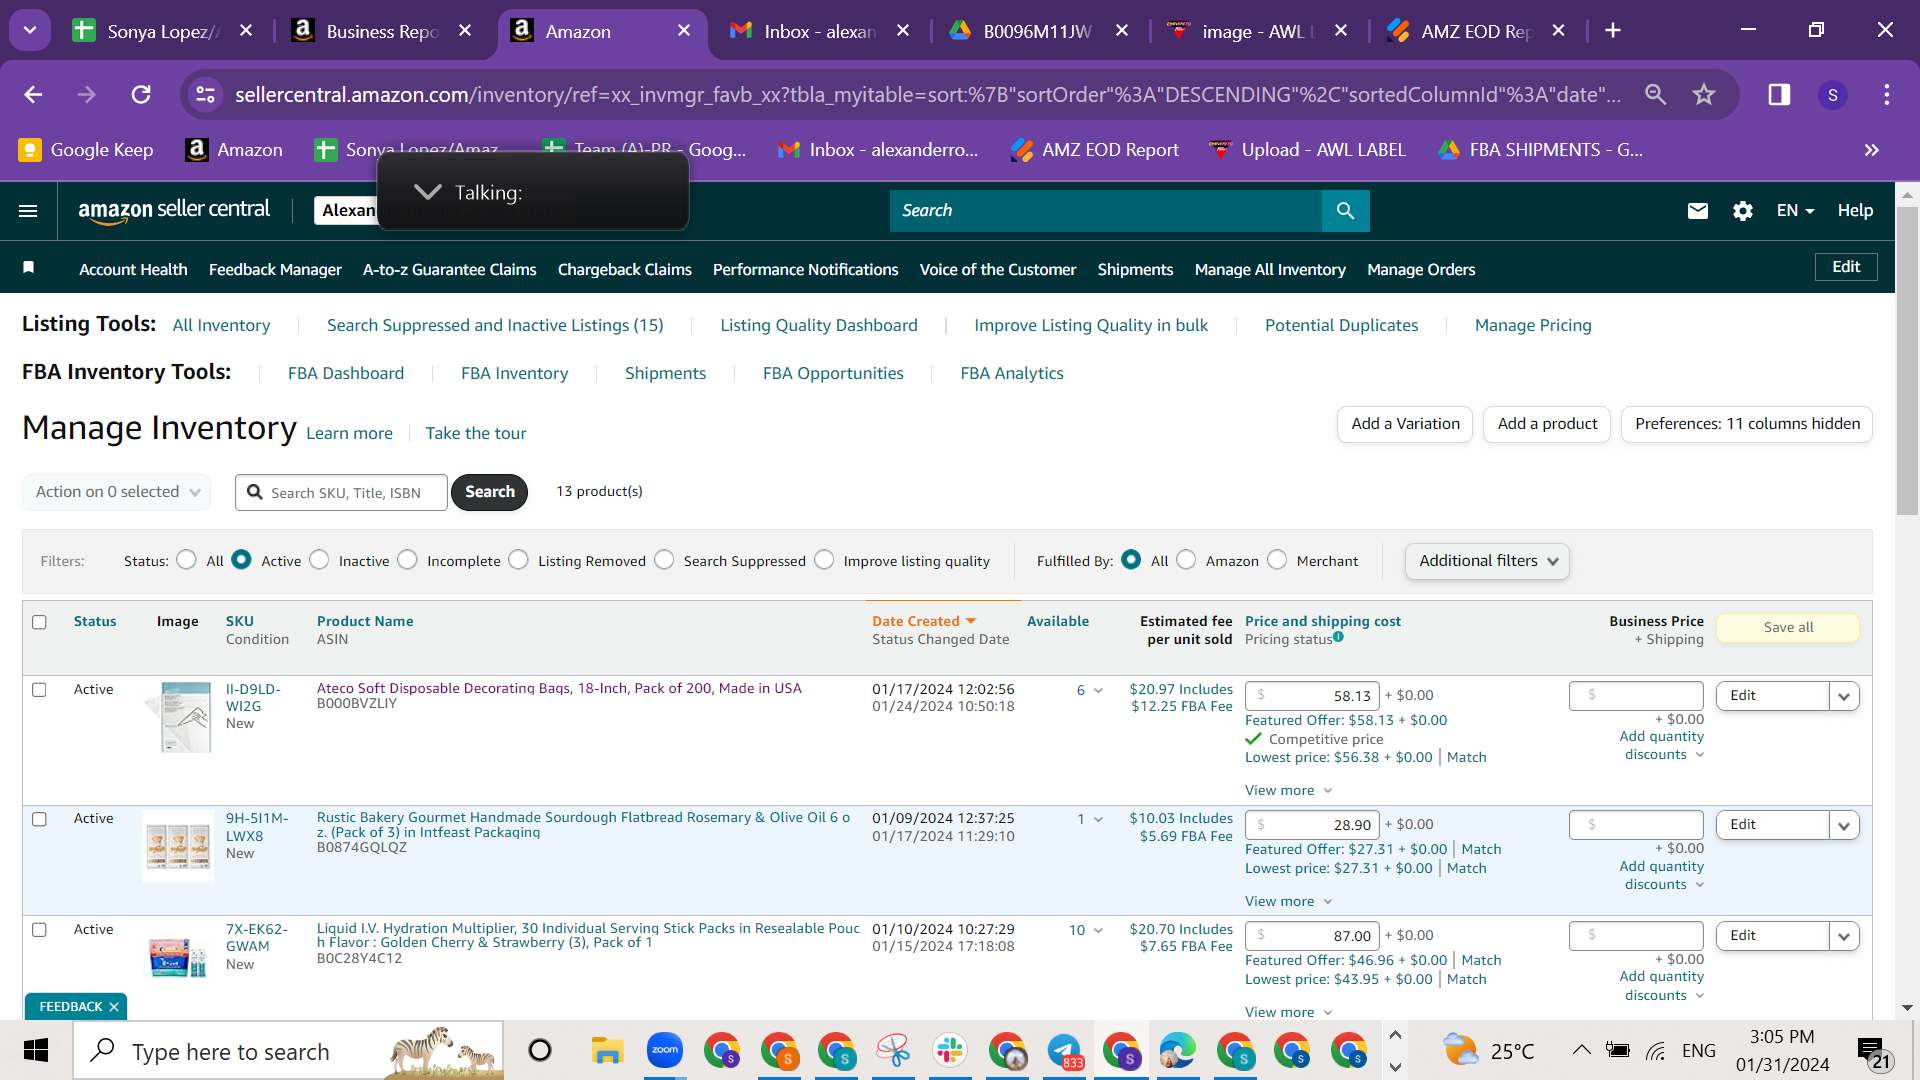
Task: Select the Incomplete status filter
Action: click(x=407, y=560)
